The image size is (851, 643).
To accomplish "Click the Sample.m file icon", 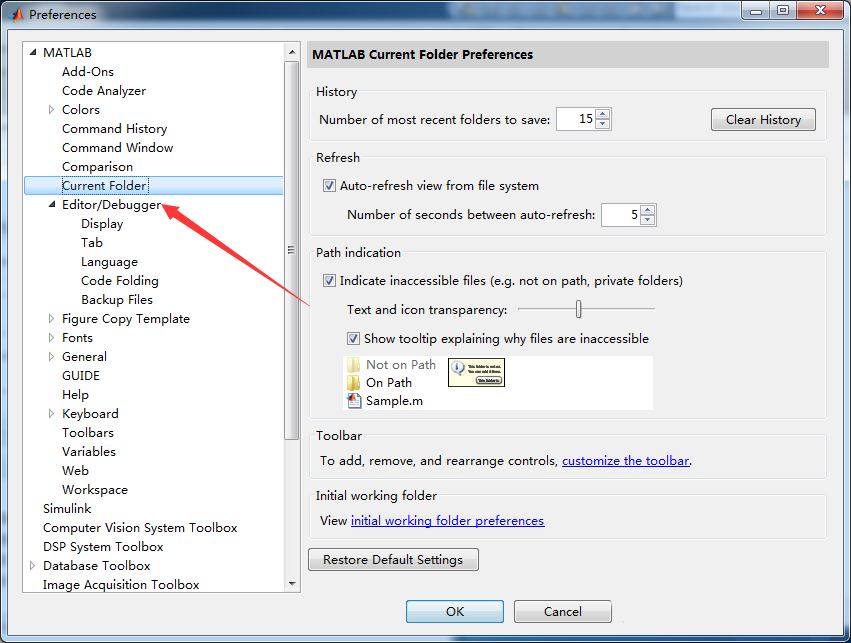I will [354, 400].
